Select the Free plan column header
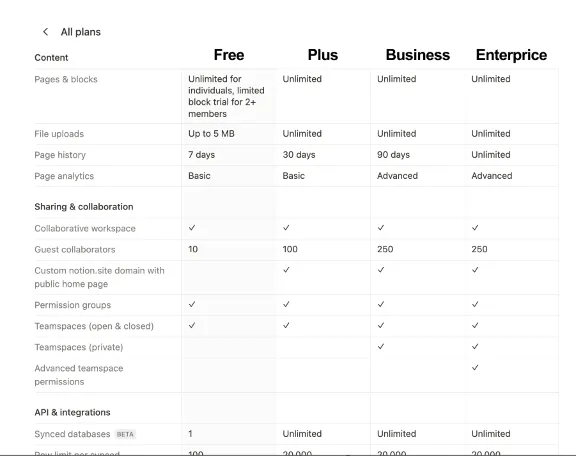The width and height of the screenshot is (576, 456). tap(229, 55)
